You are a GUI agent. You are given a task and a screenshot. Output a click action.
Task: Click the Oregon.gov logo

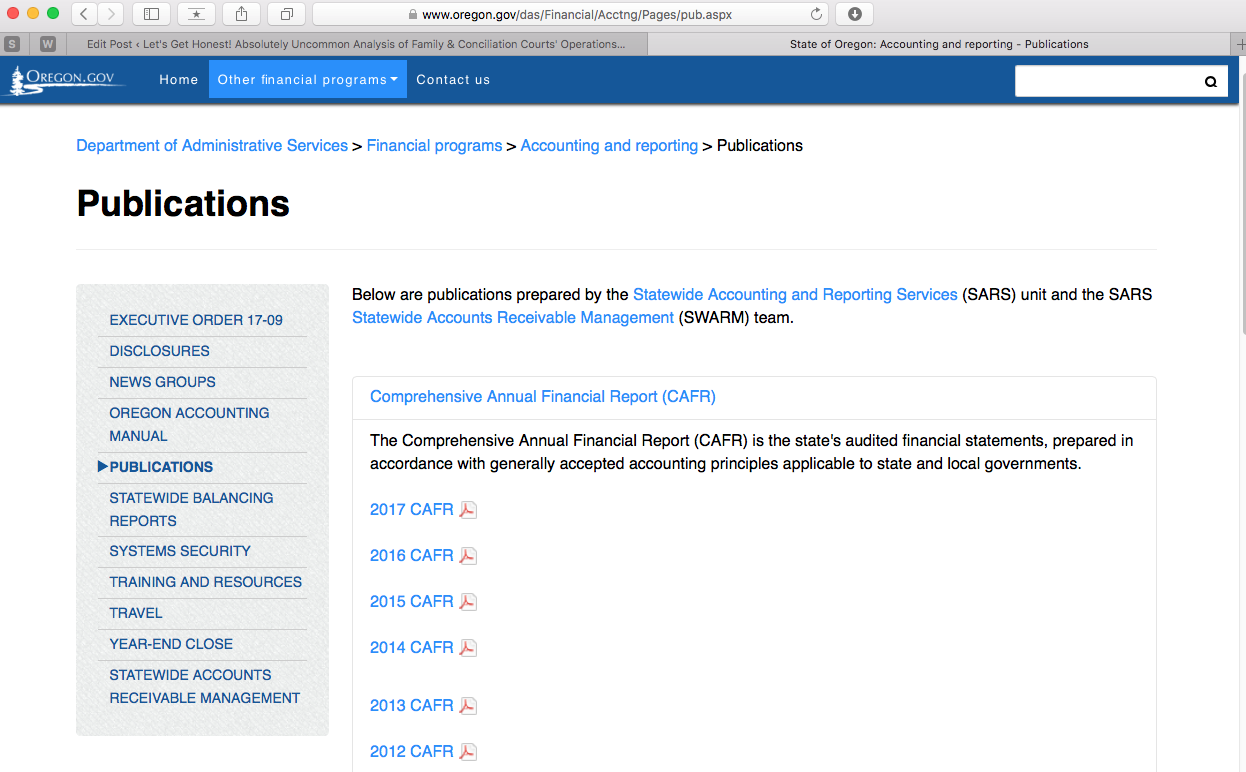click(67, 80)
